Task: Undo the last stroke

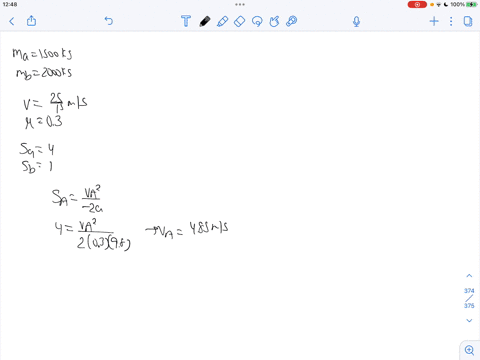Action: 109,21
